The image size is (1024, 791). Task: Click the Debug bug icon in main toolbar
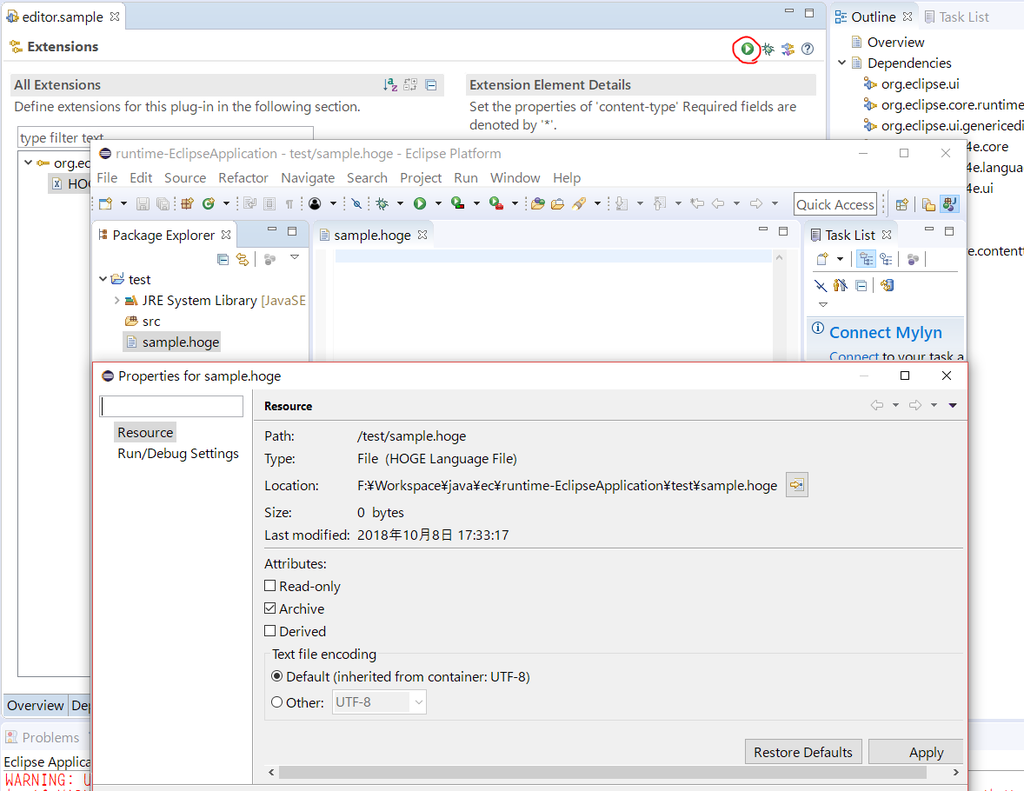(382, 204)
